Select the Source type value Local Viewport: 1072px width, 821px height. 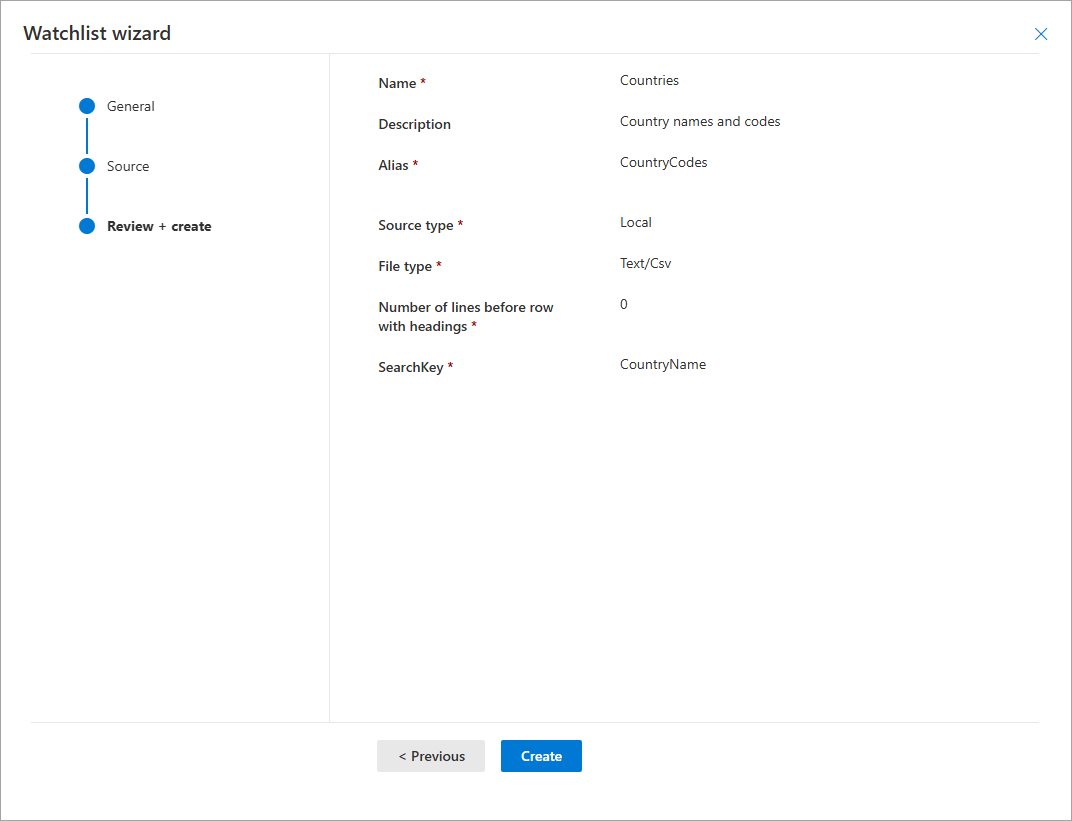(x=635, y=222)
